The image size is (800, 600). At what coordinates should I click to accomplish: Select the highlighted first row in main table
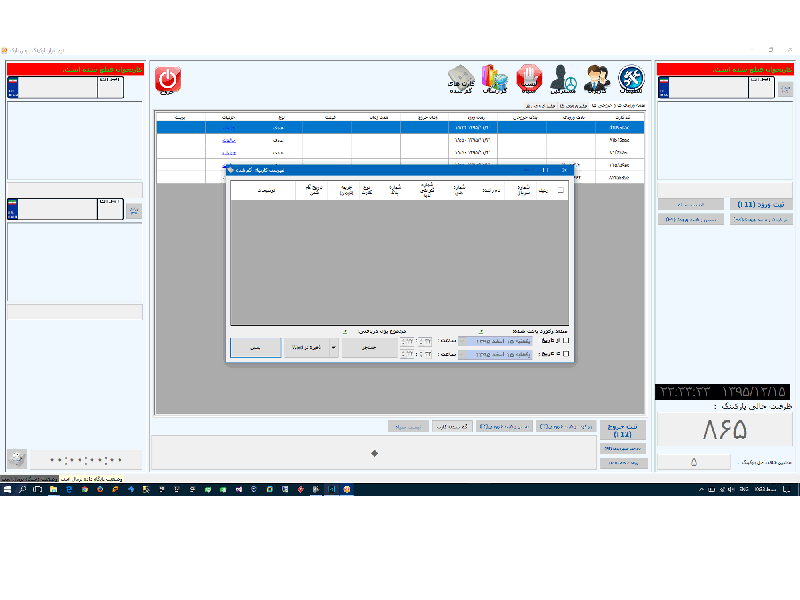point(400,128)
